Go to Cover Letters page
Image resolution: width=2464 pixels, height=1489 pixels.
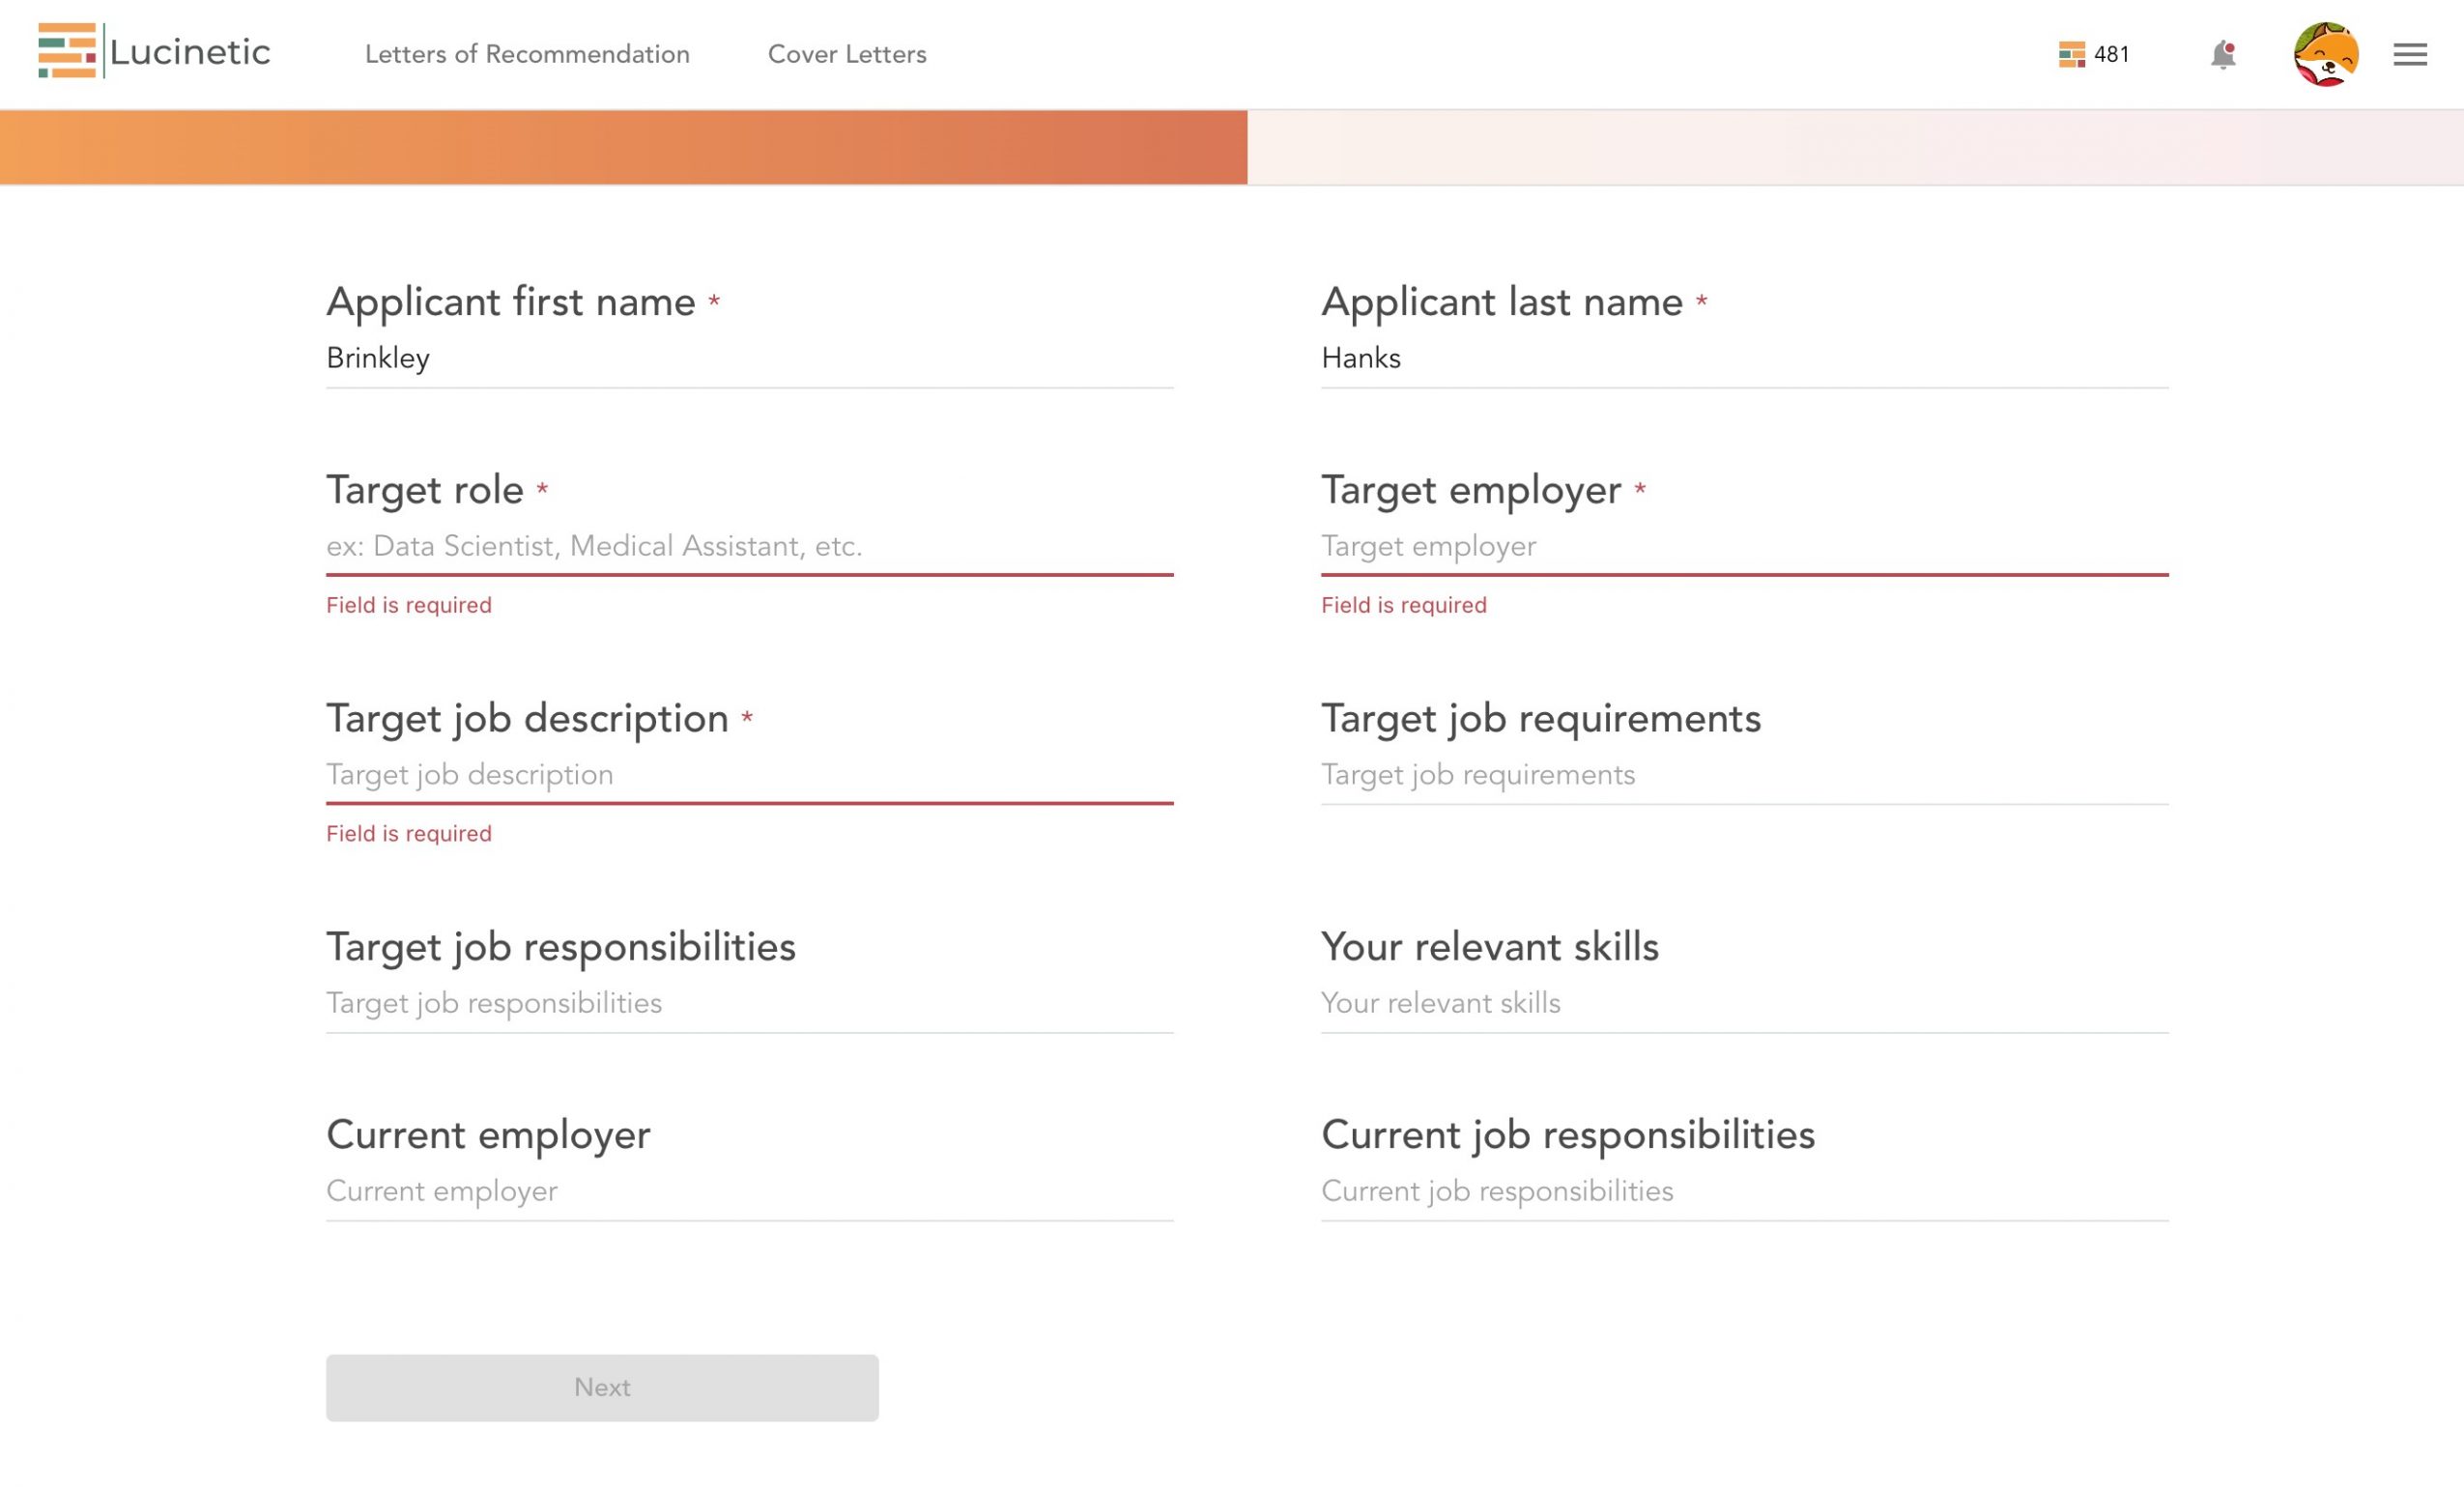(x=846, y=54)
